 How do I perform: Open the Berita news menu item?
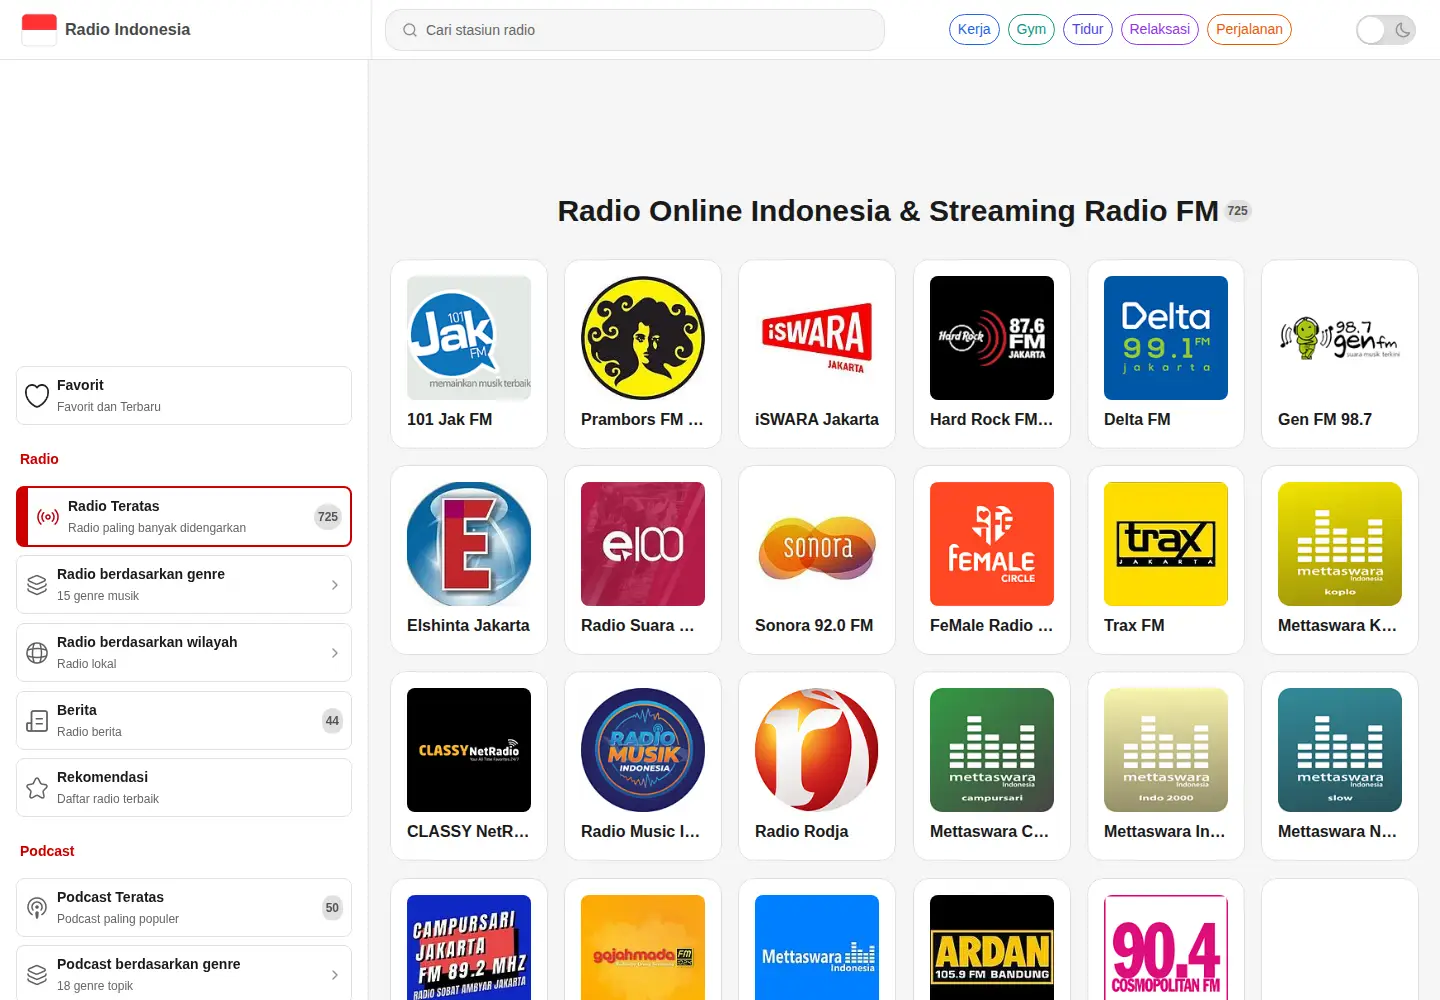point(184,720)
